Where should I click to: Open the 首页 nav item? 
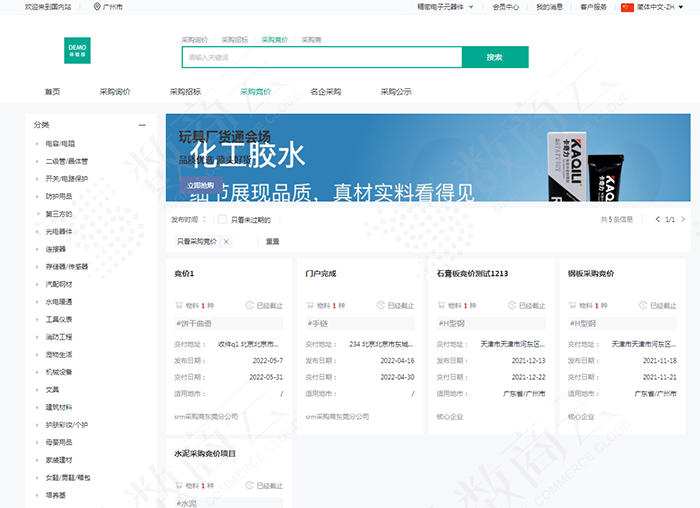(52, 92)
